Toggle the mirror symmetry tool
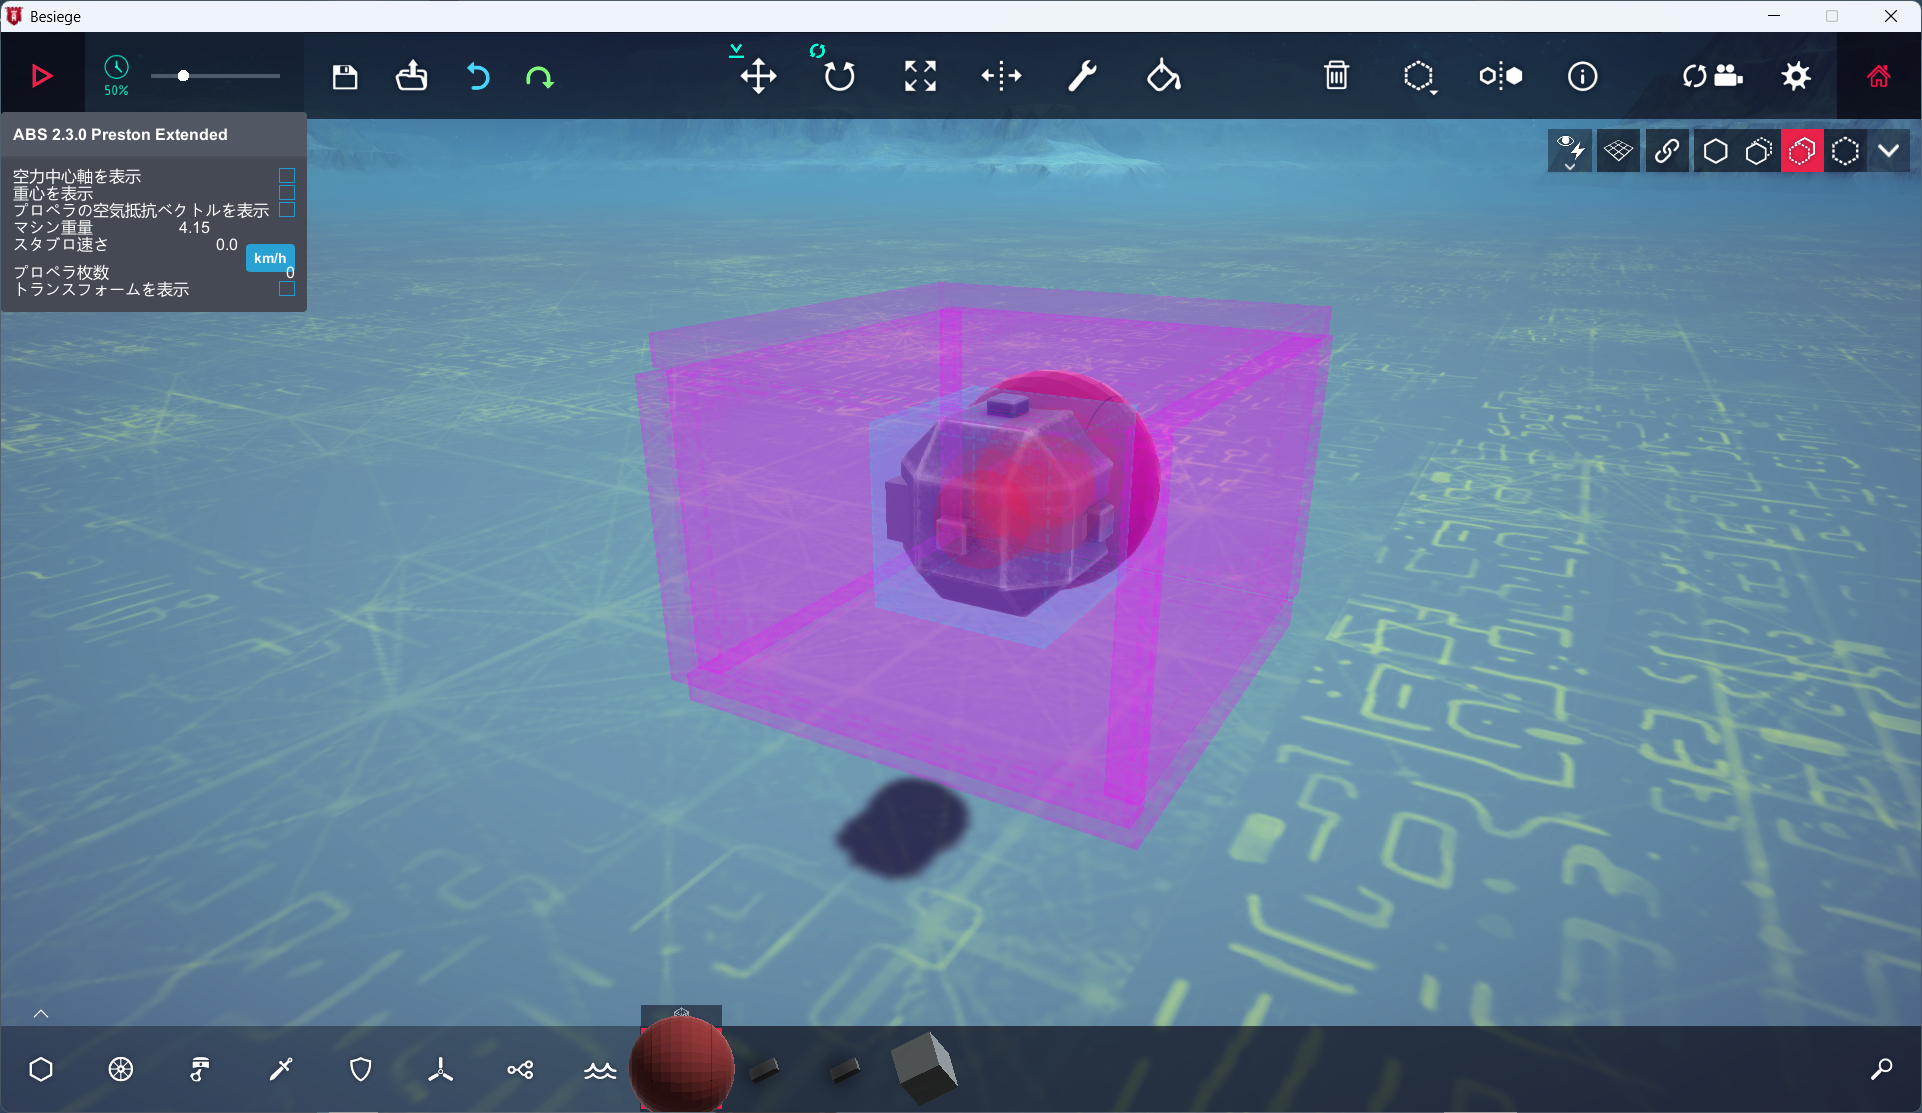The image size is (1922, 1113). point(1500,76)
